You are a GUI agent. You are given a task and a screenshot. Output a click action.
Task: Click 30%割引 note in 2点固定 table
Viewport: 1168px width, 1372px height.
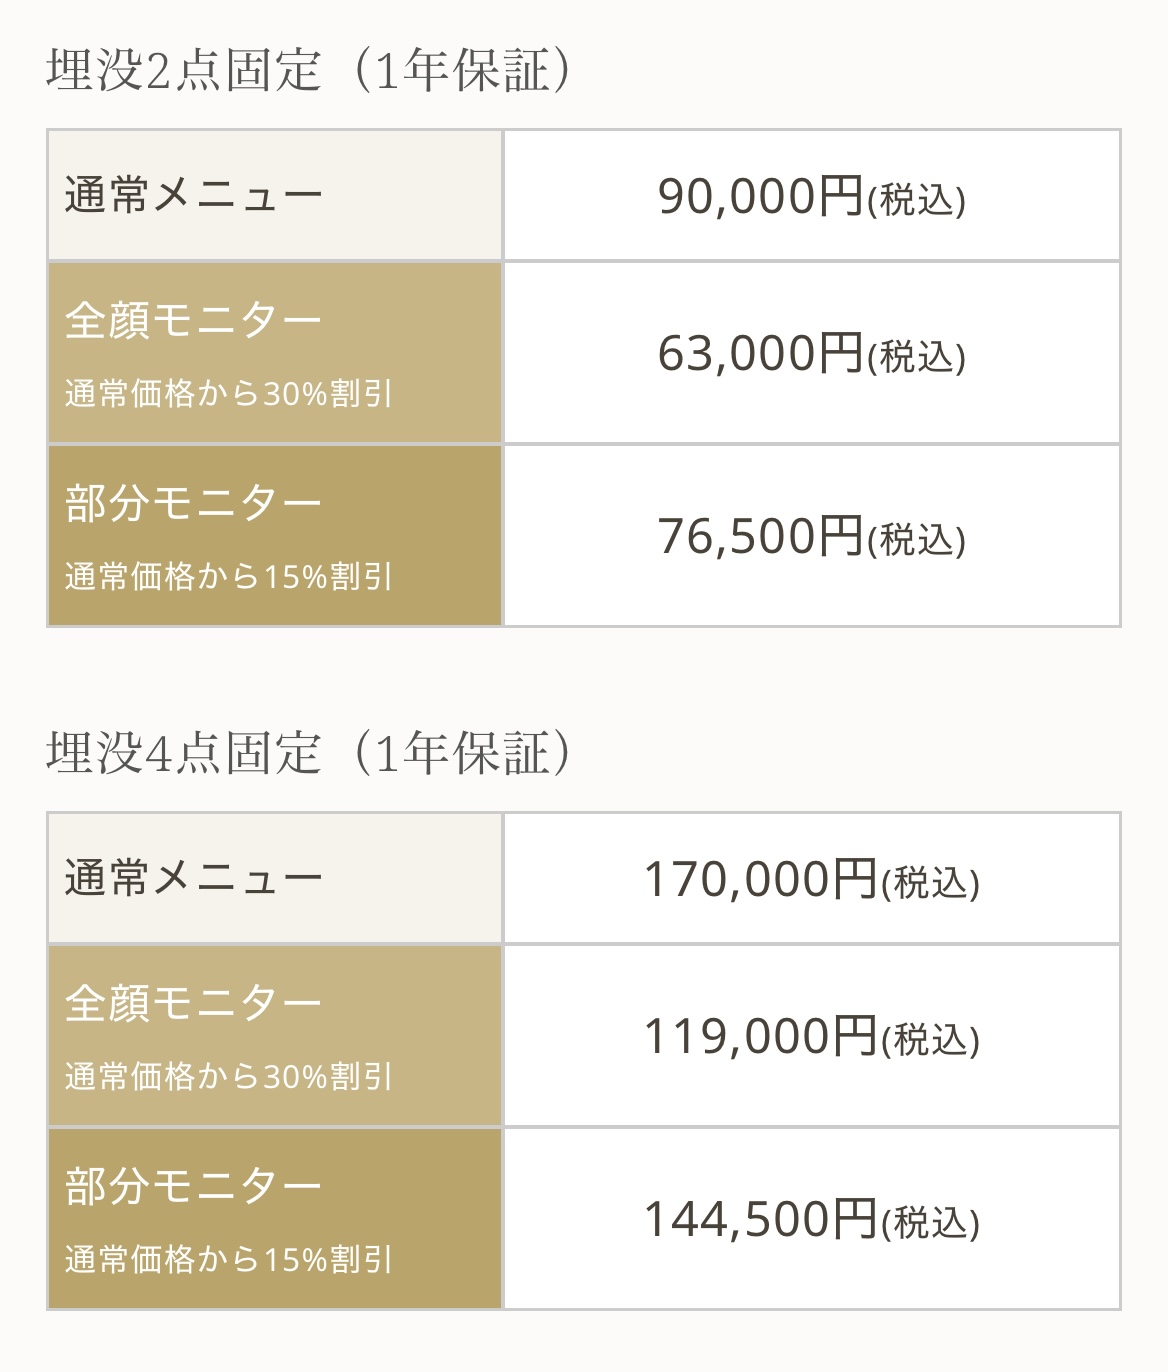click(228, 394)
